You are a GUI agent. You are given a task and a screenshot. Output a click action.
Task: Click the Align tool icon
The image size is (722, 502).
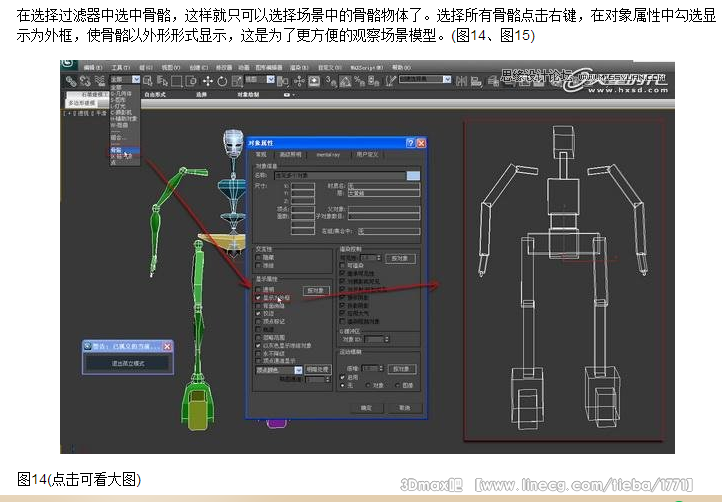(x=476, y=82)
